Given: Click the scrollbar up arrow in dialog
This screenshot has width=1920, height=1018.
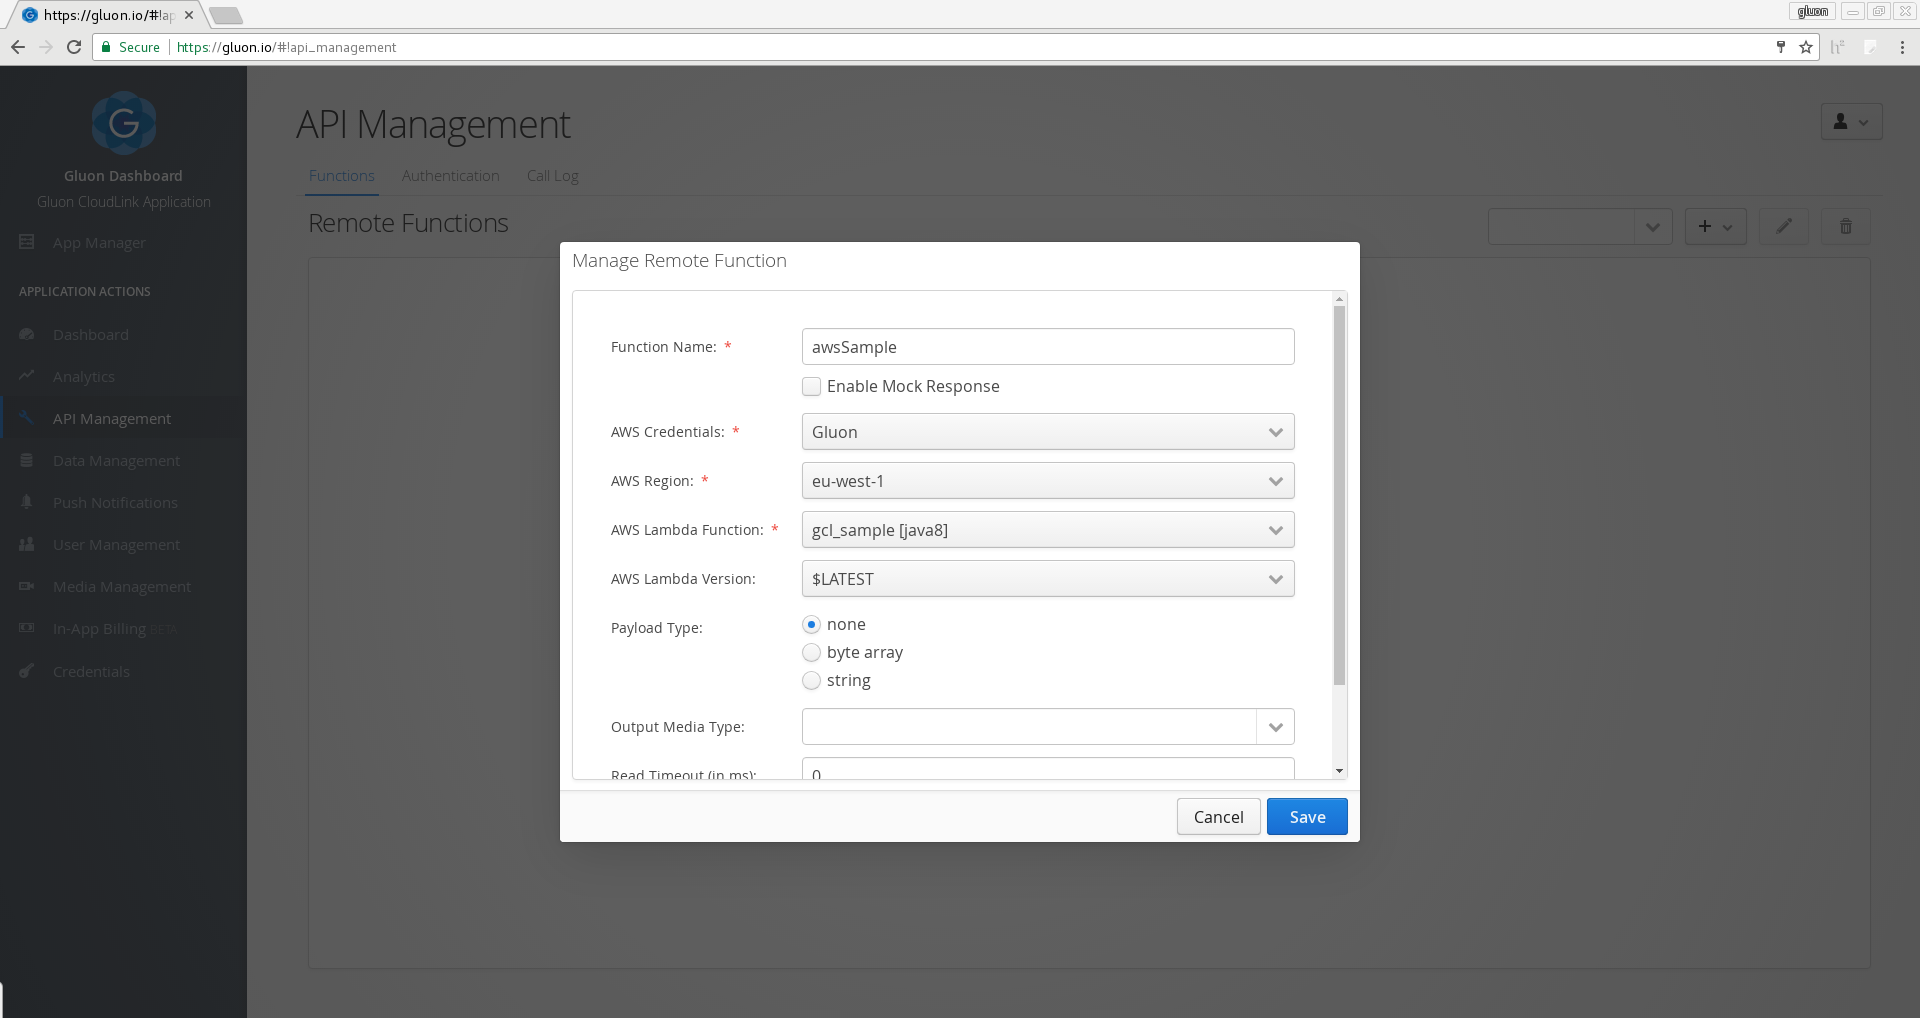Looking at the screenshot, I should tap(1340, 299).
